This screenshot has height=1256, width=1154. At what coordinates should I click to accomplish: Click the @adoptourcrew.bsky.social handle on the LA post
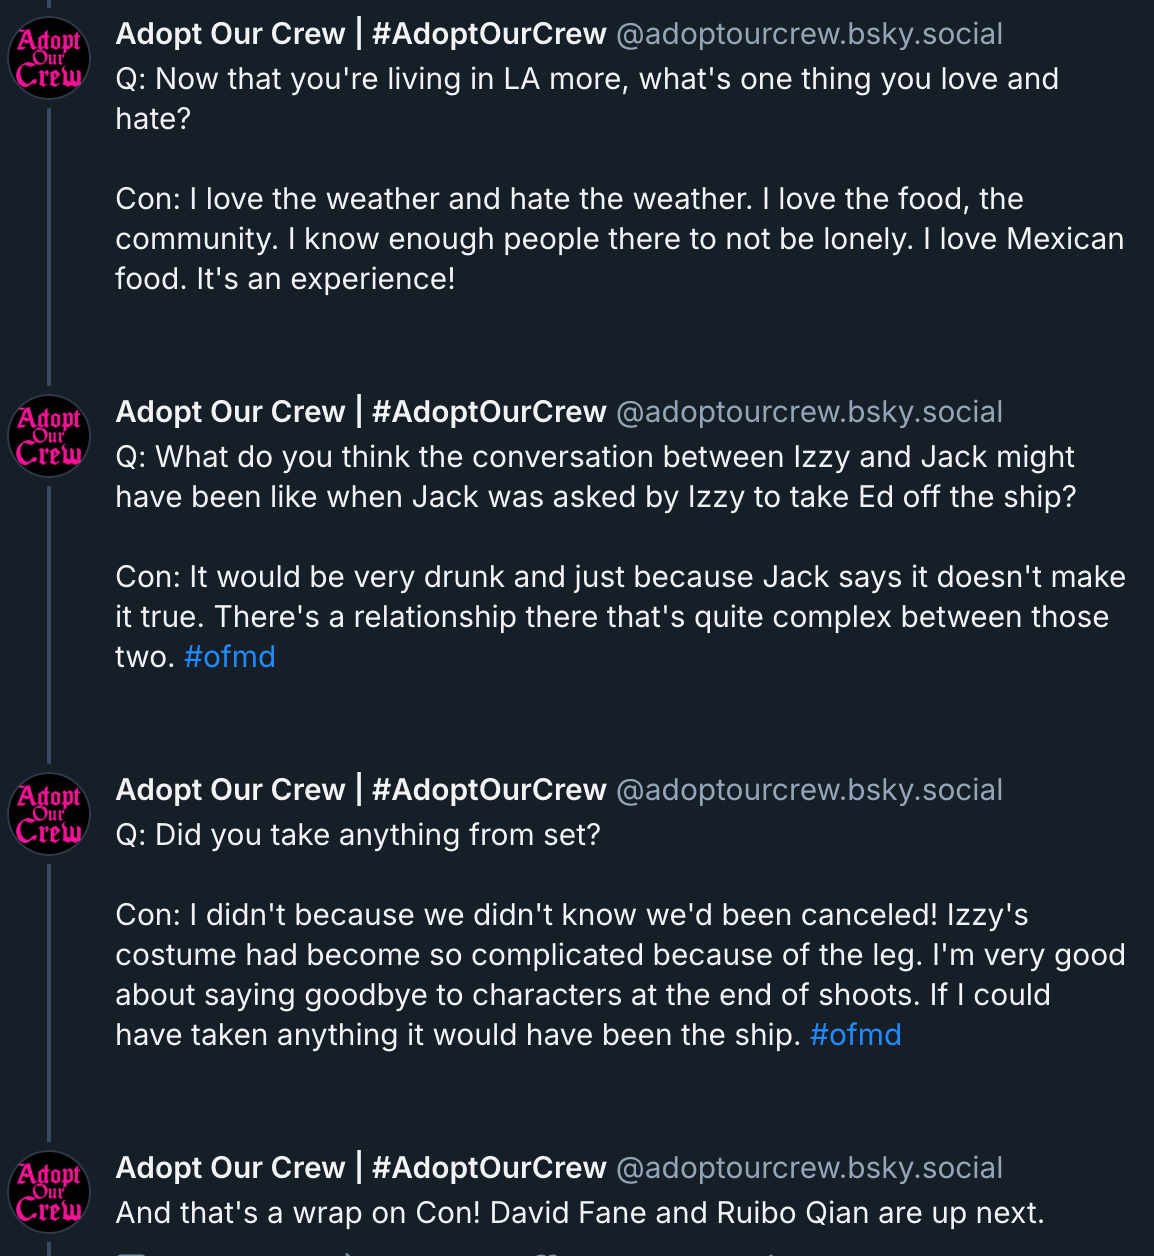point(809,34)
